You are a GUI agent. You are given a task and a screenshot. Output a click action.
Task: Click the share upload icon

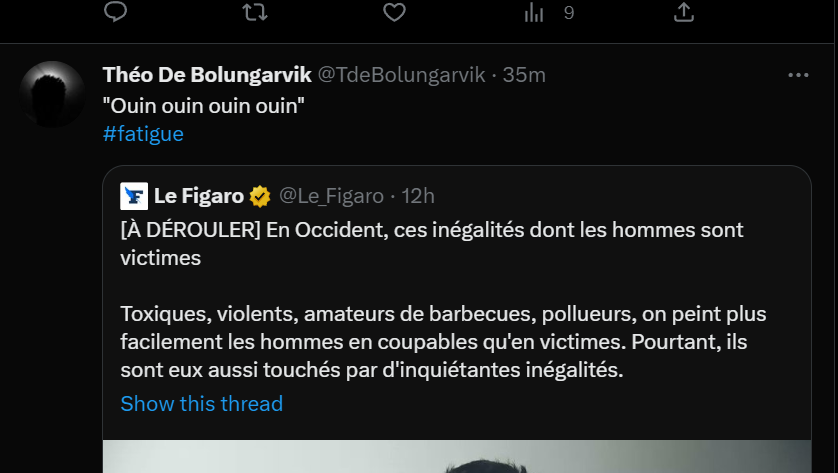[x=684, y=12]
